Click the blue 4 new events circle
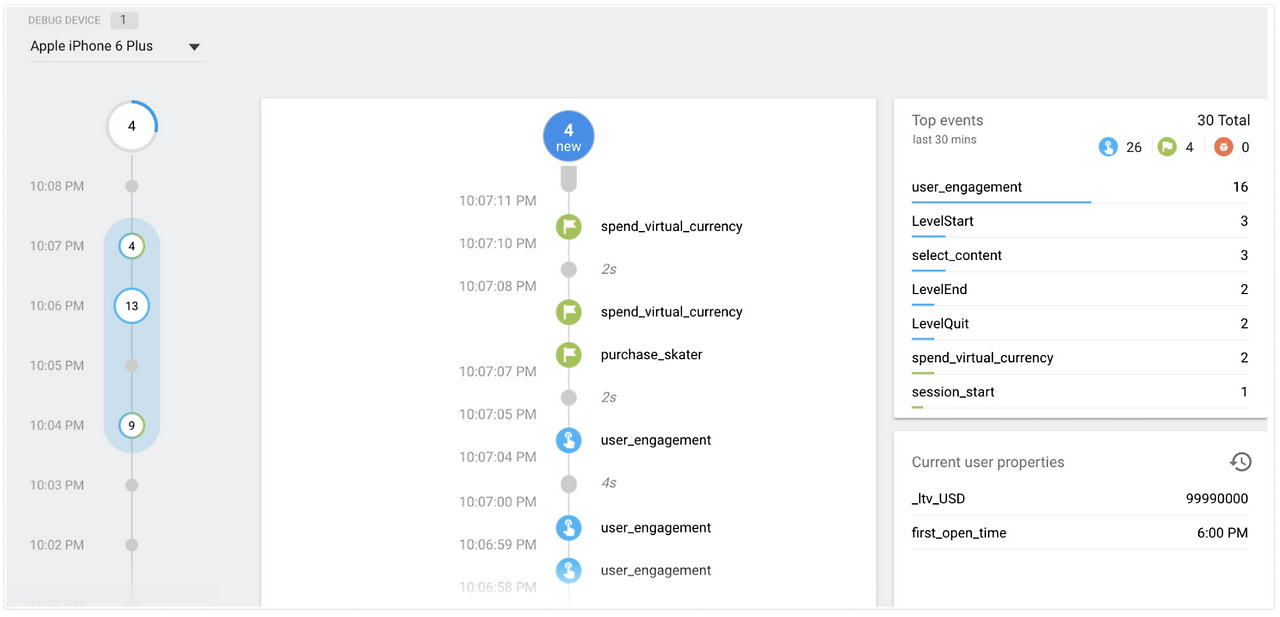Screen dimensions: 1280x617 coord(568,137)
